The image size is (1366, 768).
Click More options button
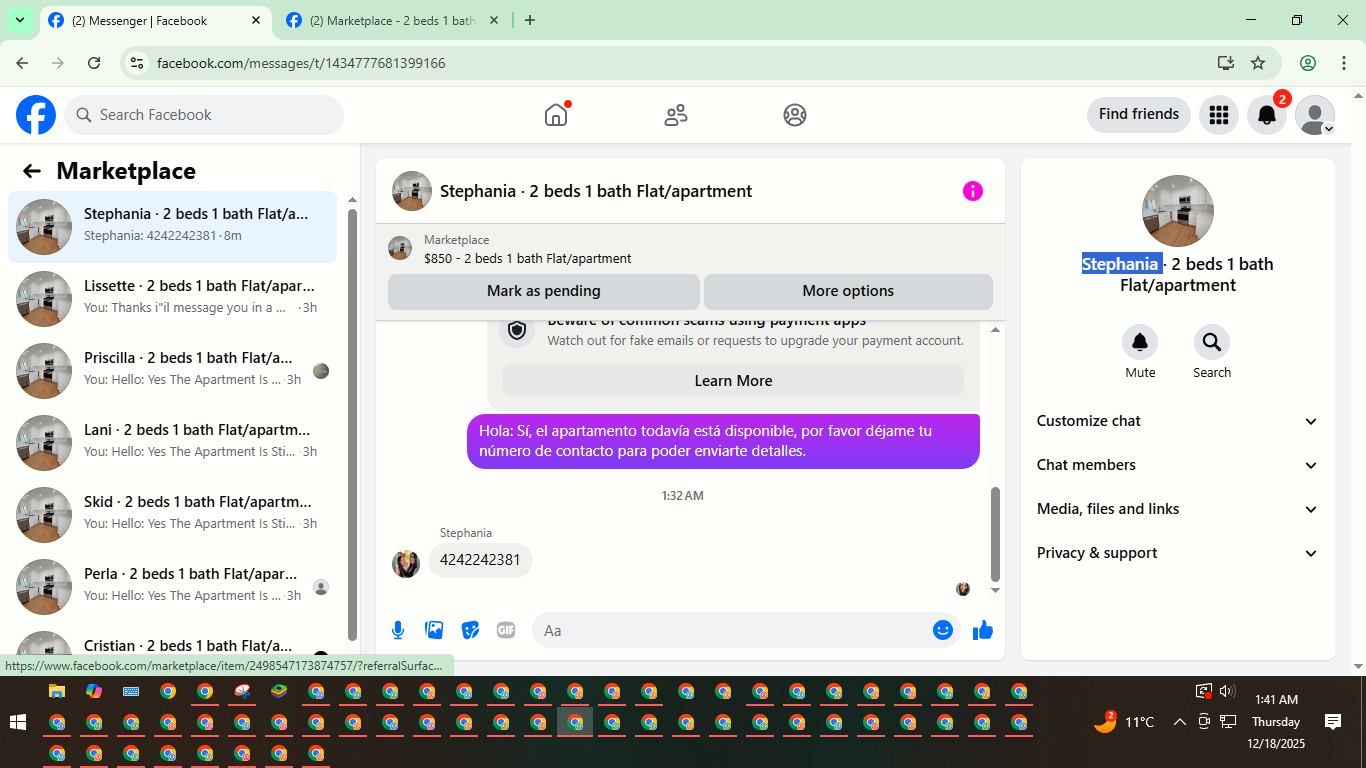tap(848, 291)
